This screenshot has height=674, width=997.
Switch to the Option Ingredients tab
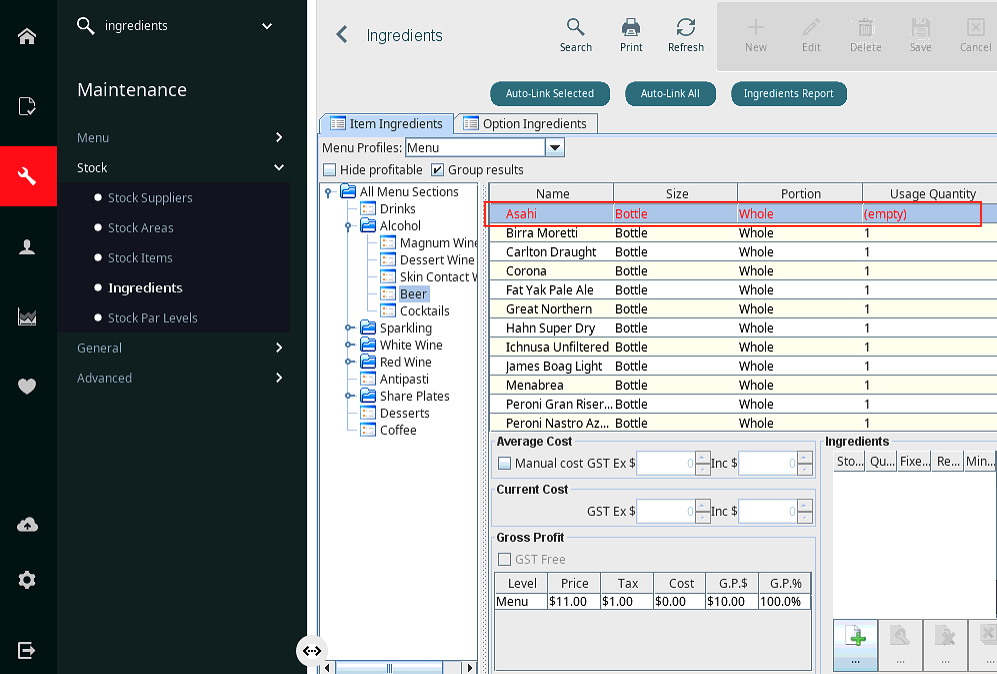point(526,123)
